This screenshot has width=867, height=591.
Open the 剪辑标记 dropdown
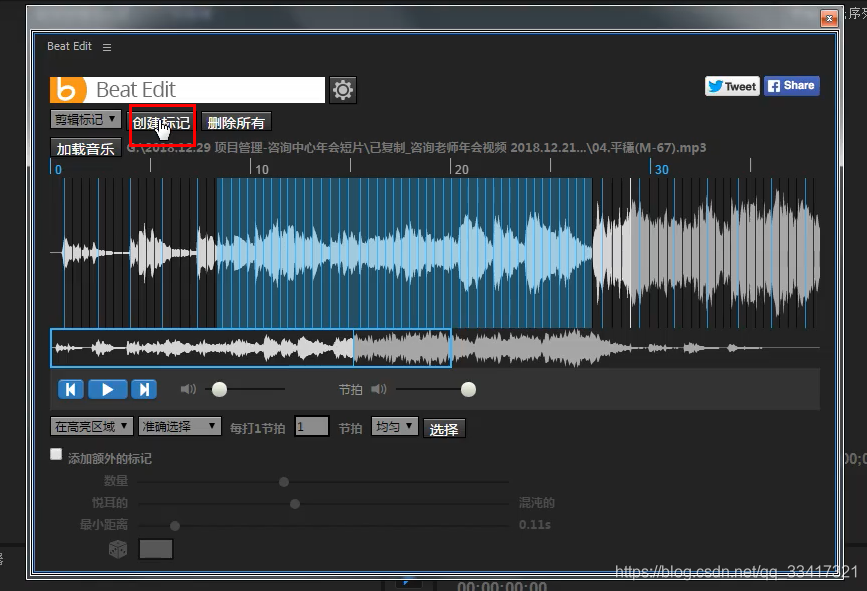coord(85,119)
